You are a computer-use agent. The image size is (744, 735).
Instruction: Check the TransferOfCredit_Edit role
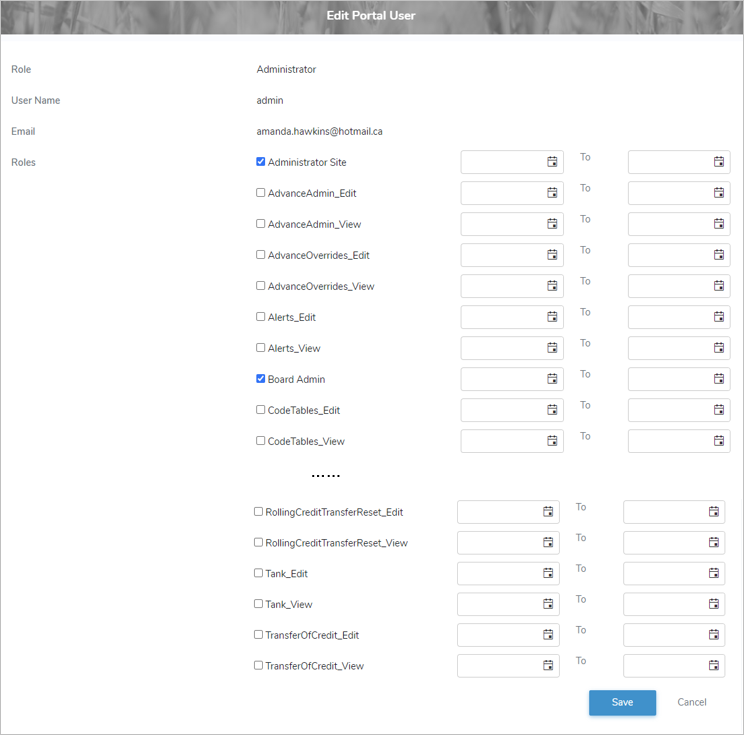(259, 635)
